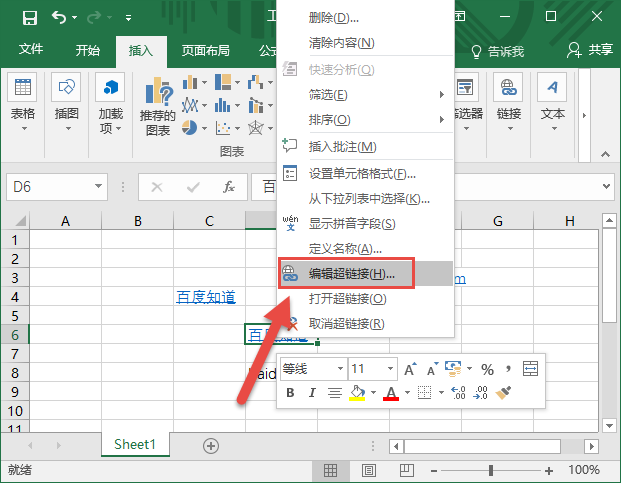The width and height of the screenshot is (621, 483).
Task: Decrease font size in mini toolbar
Action: click(x=432, y=369)
